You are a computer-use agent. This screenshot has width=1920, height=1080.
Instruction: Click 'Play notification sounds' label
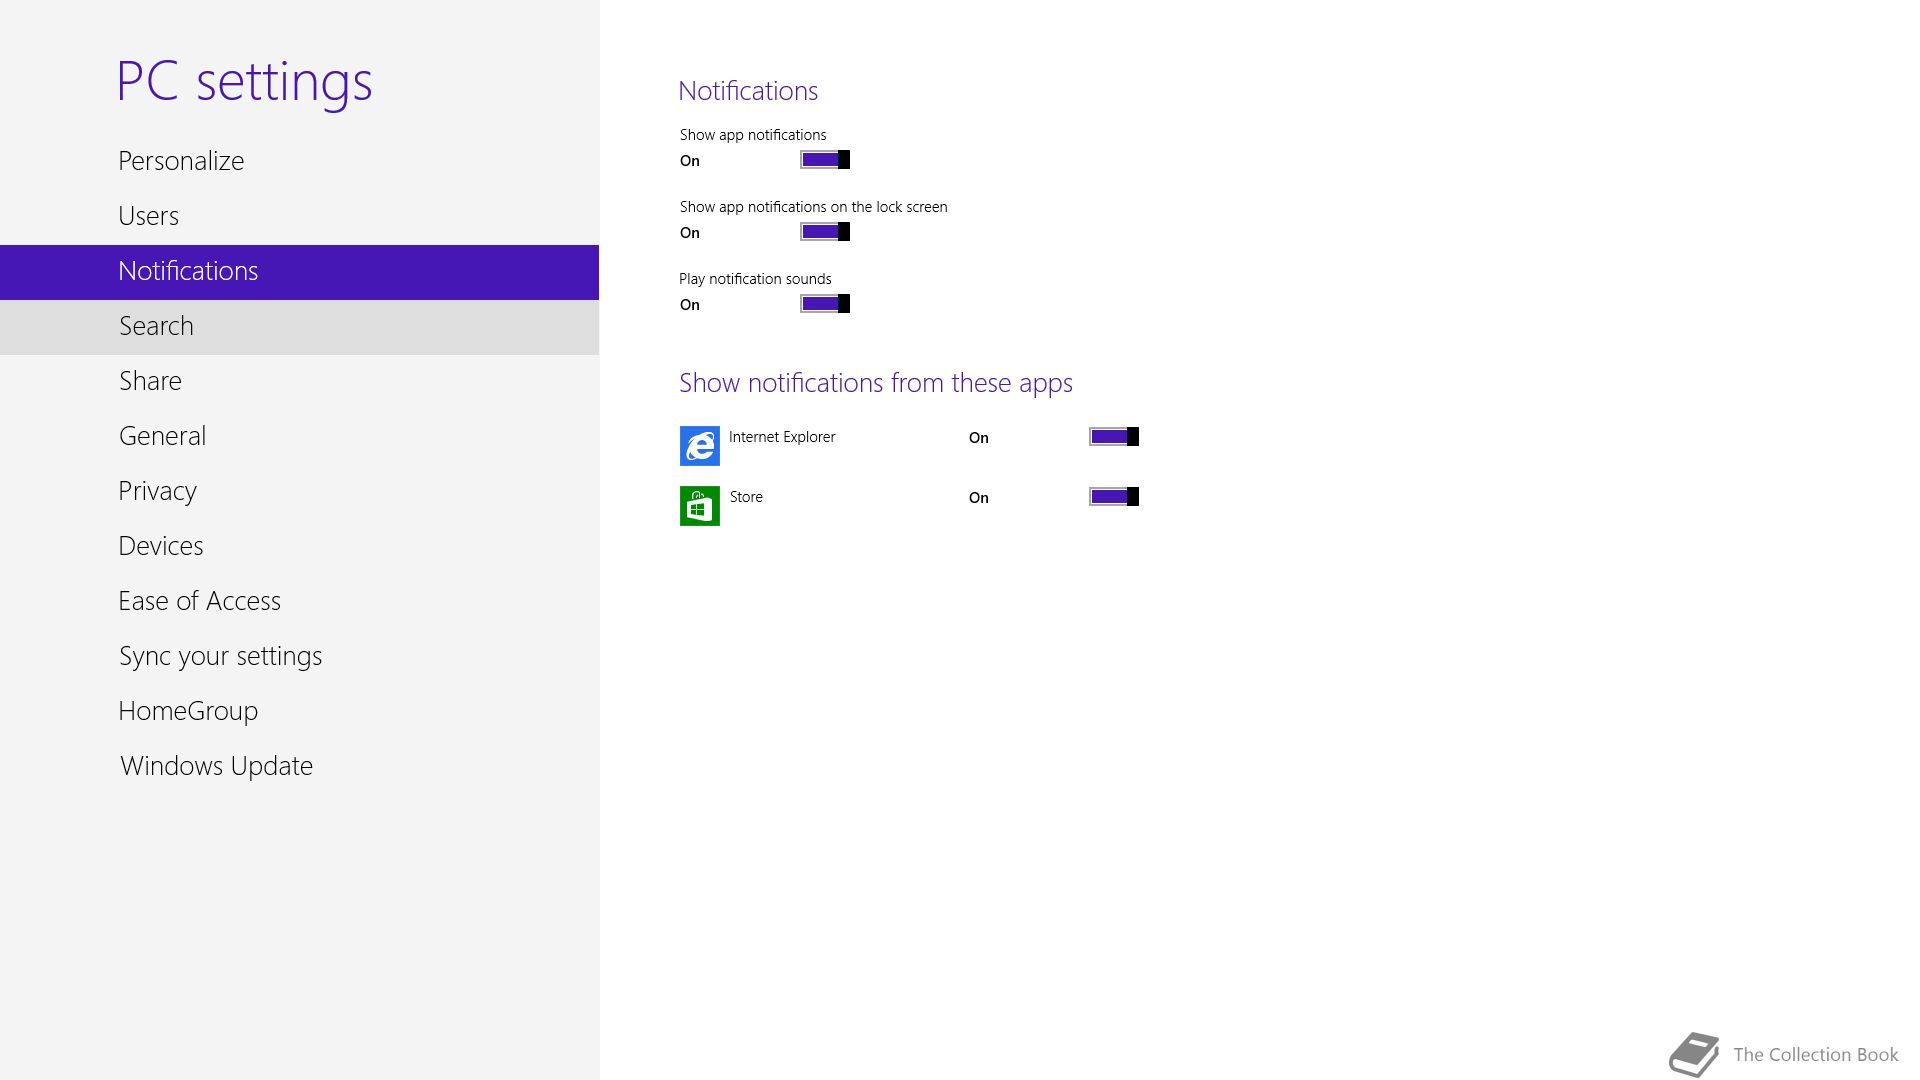[755, 279]
